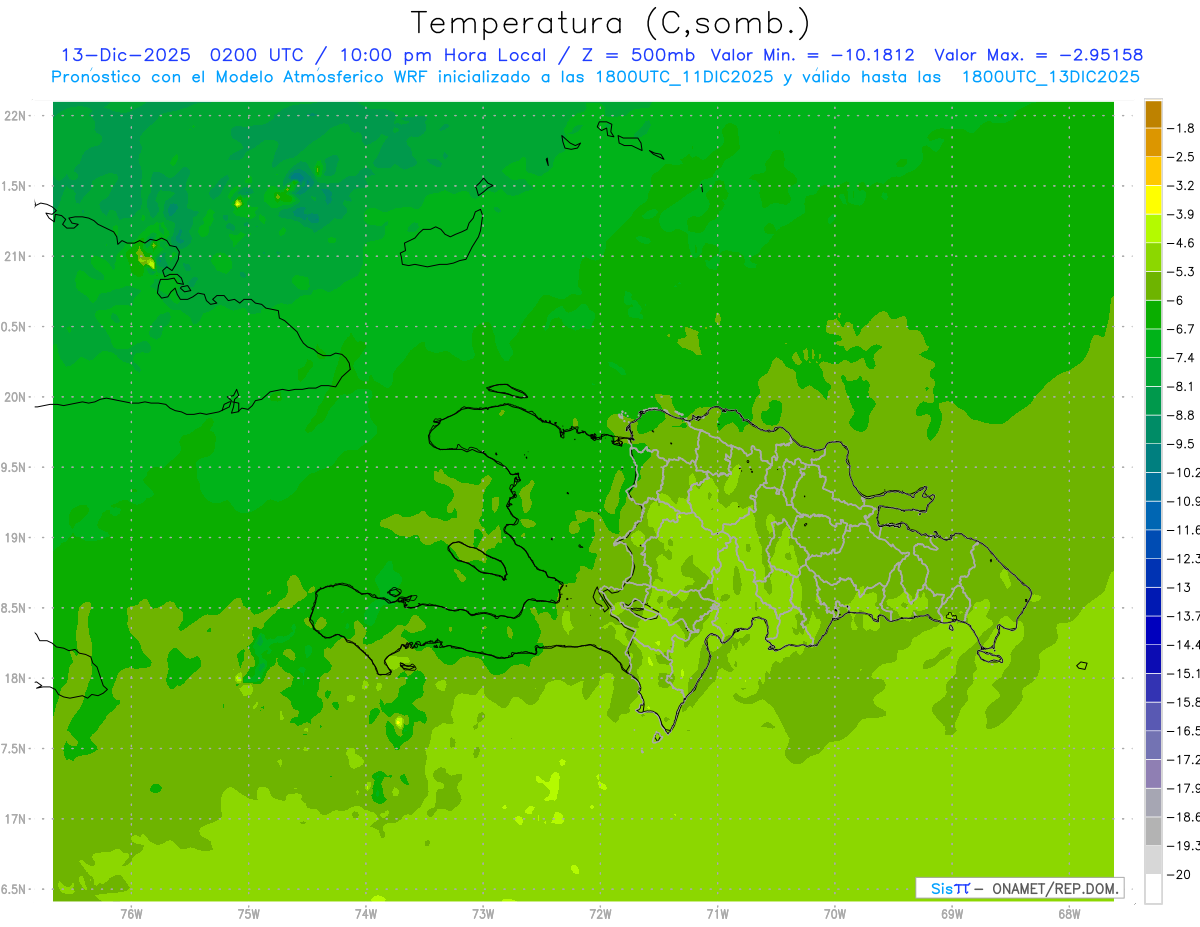Click the "-8.1" colorbar label
Screen dimensions: 1200x927
1180,386
